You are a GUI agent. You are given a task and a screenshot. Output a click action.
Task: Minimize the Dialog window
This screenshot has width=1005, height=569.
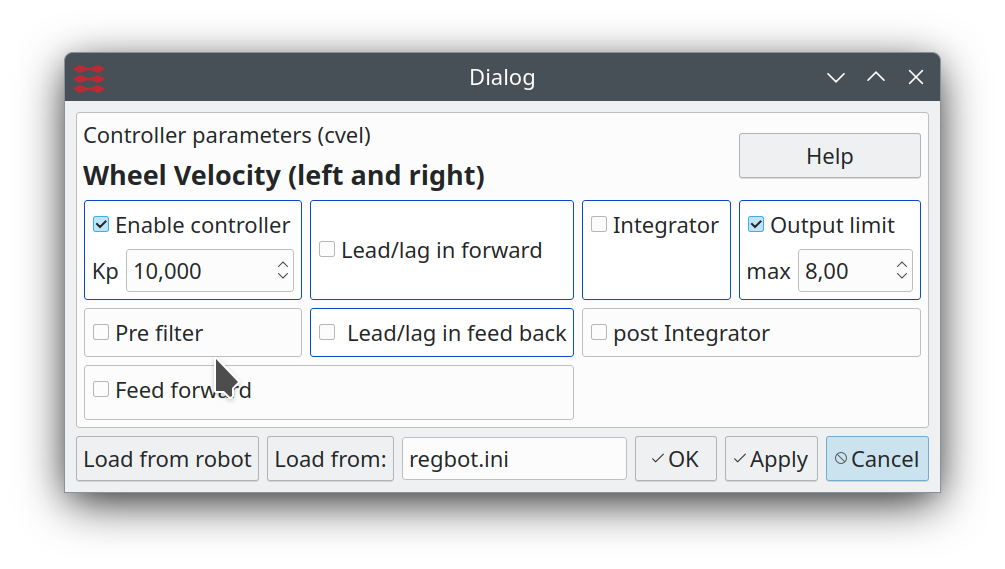tap(836, 78)
